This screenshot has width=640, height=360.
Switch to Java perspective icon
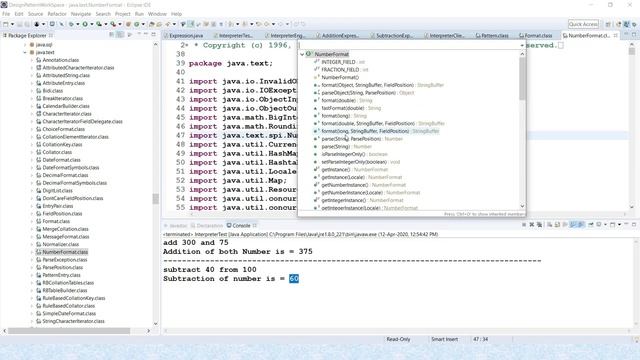[627, 24]
